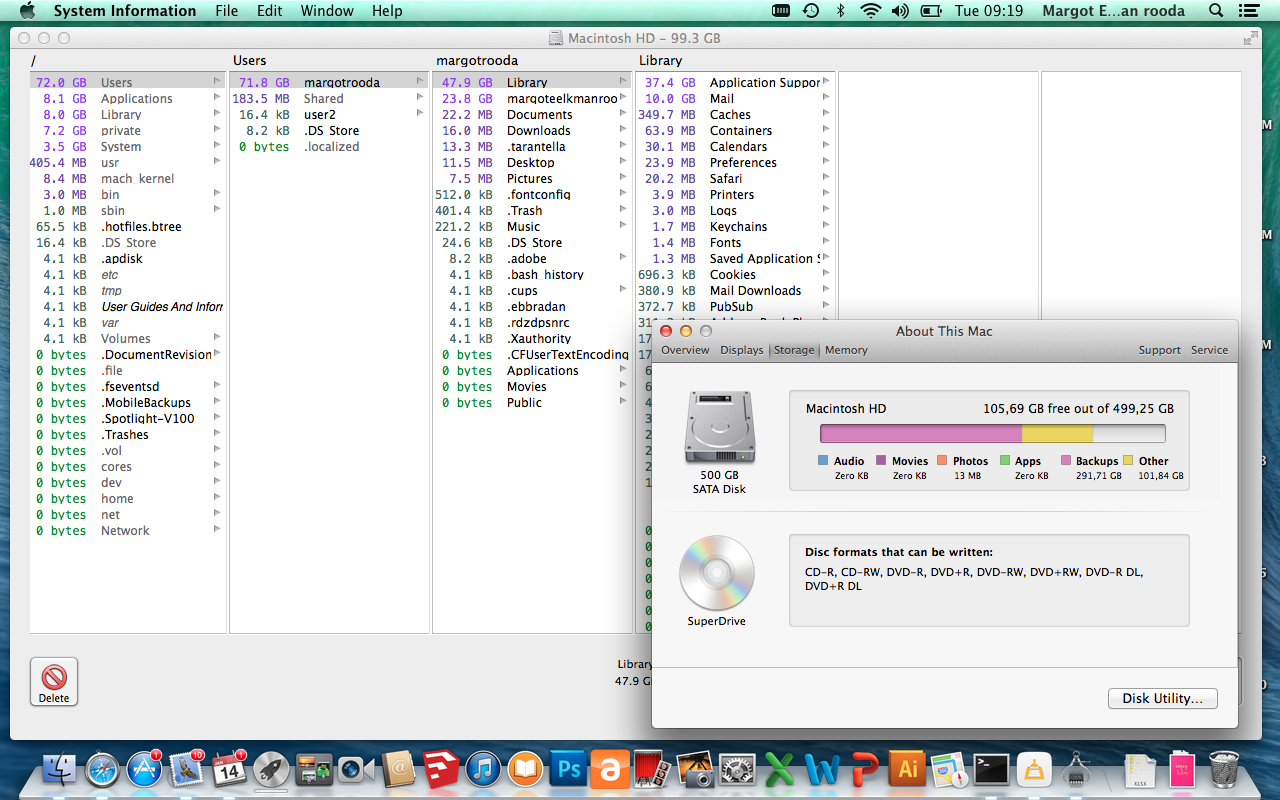Viewport: 1280px width, 800px height.
Task: Open the Service link
Action: [1209, 350]
